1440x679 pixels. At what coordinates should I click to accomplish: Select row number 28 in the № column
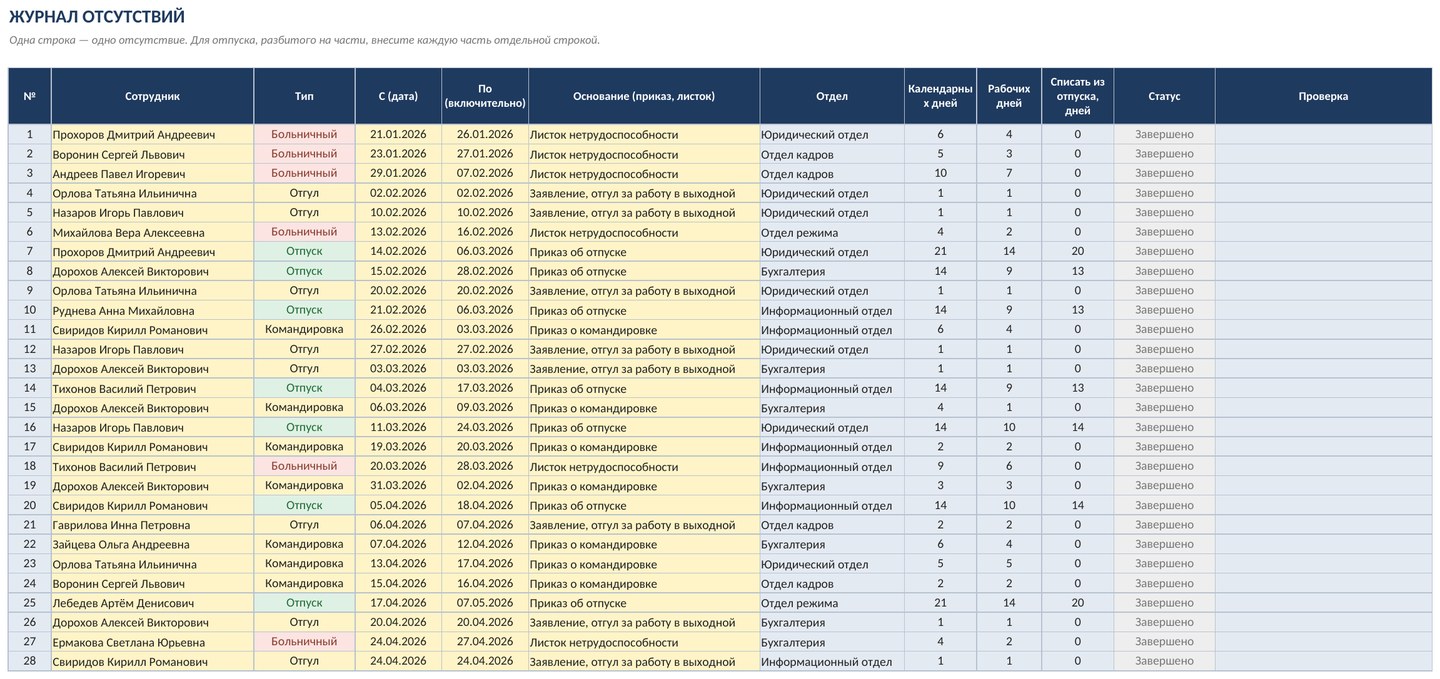pos(29,661)
